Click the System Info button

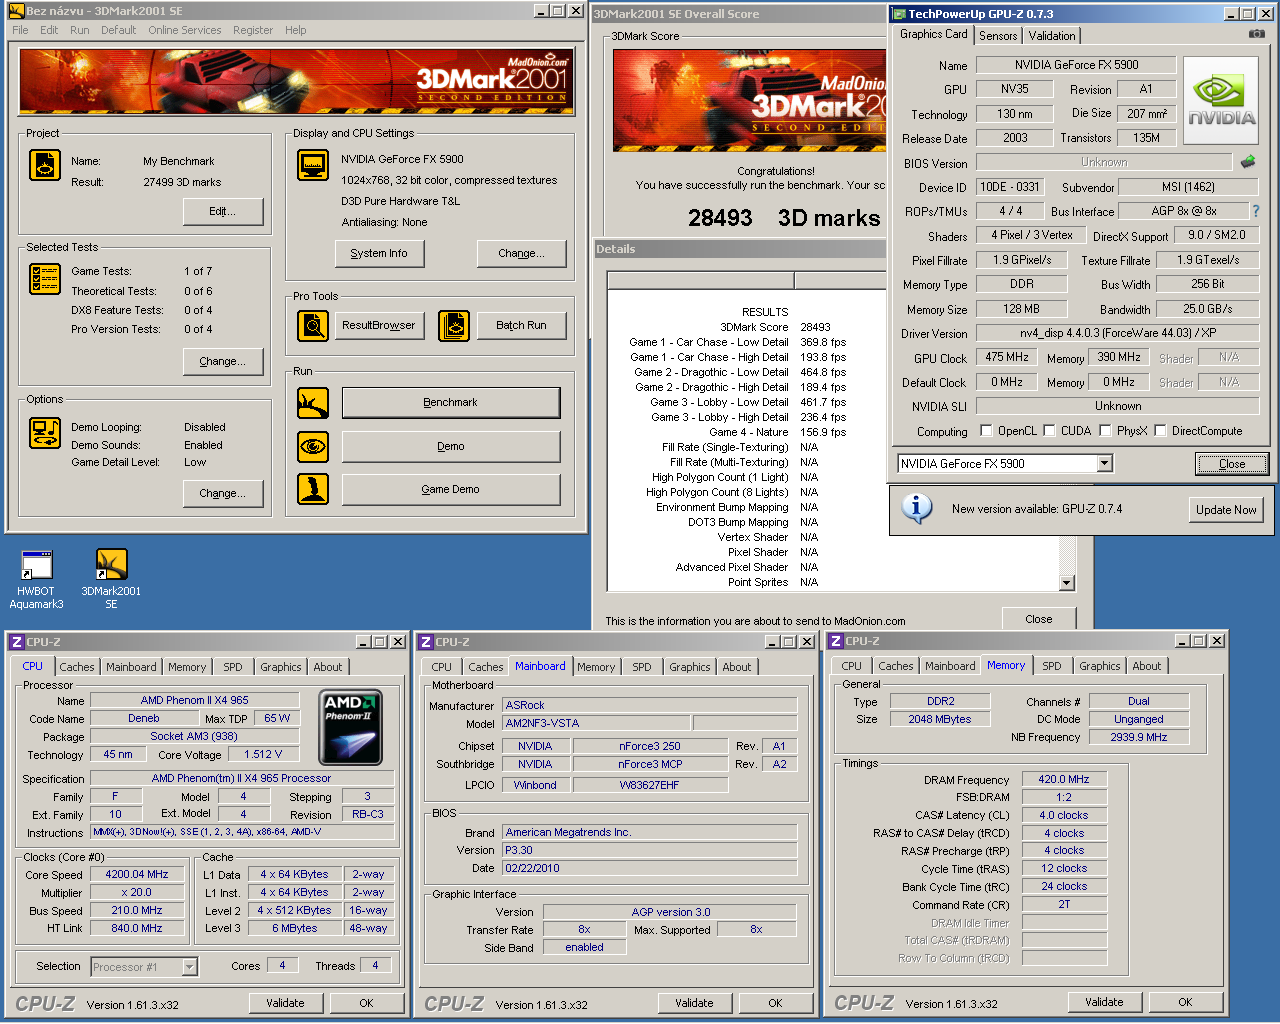[379, 254]
